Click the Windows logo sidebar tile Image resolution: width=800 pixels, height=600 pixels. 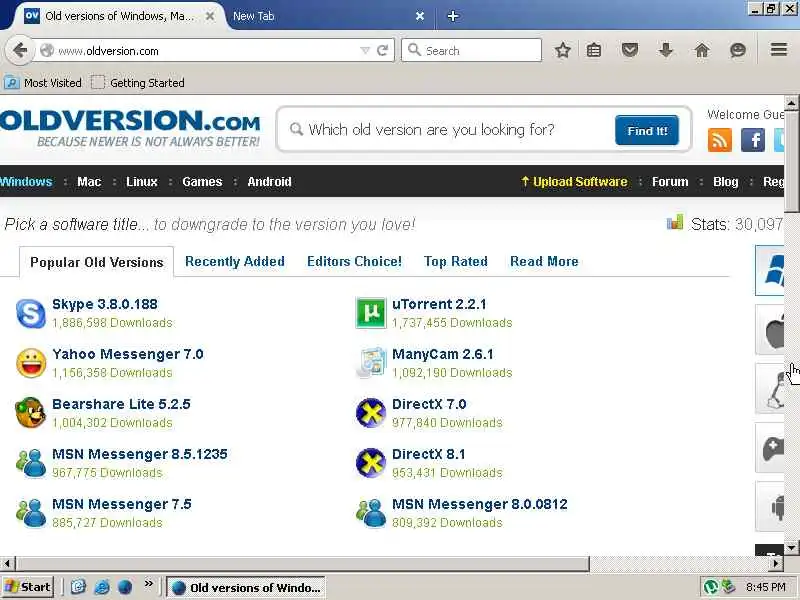coord(769,270)
